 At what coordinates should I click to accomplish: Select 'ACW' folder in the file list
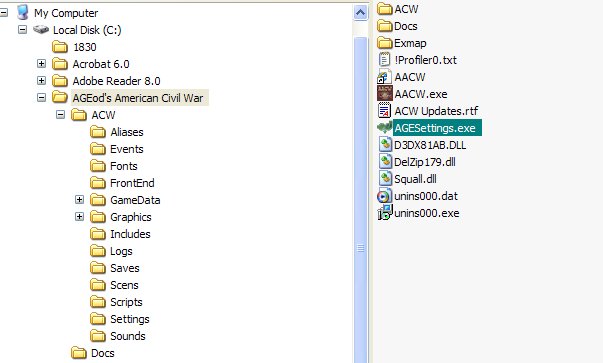point(406,9)
